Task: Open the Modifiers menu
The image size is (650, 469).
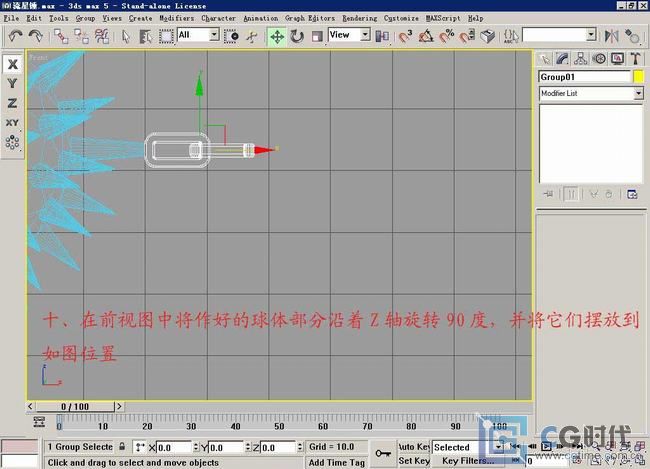Action: click(x=177, y=18)
